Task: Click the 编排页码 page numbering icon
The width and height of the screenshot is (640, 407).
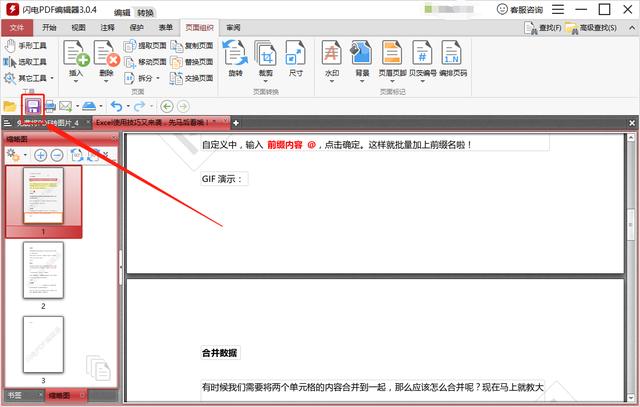Action: [x=452, y=58]
